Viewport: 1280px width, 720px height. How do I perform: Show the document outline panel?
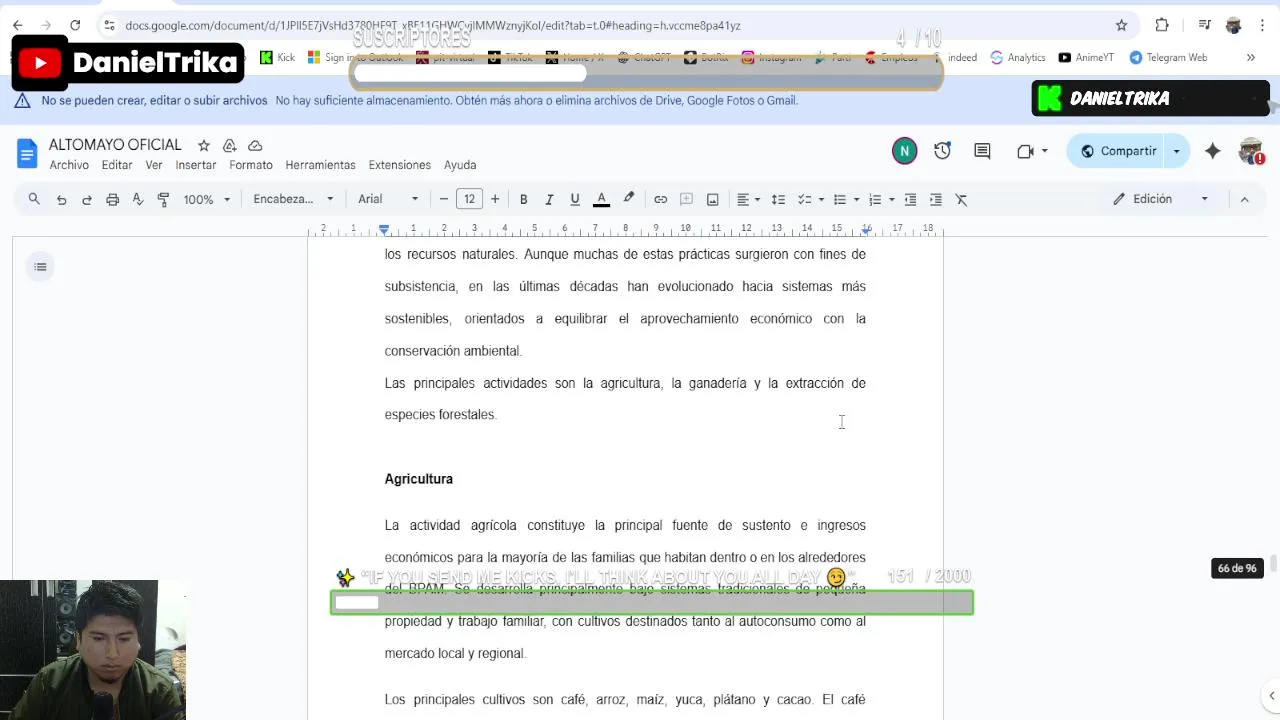point(40,267)
